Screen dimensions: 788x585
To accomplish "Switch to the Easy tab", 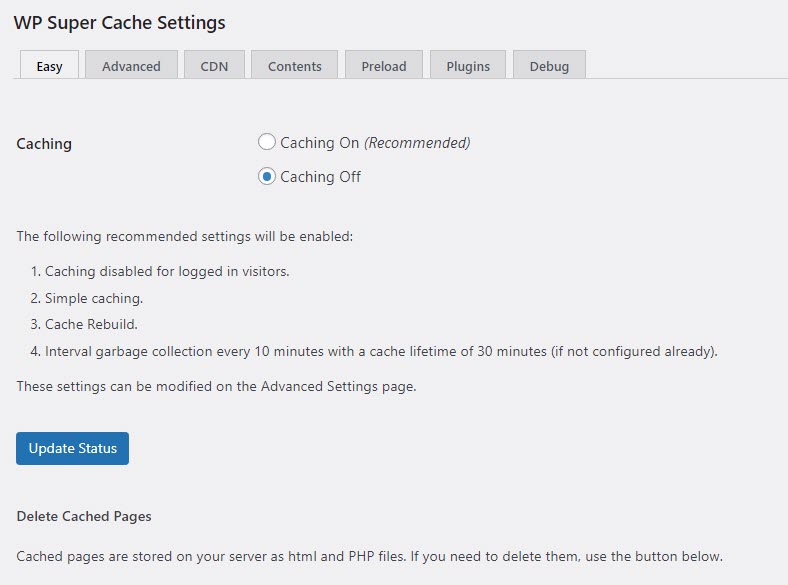I will point(49,66).
